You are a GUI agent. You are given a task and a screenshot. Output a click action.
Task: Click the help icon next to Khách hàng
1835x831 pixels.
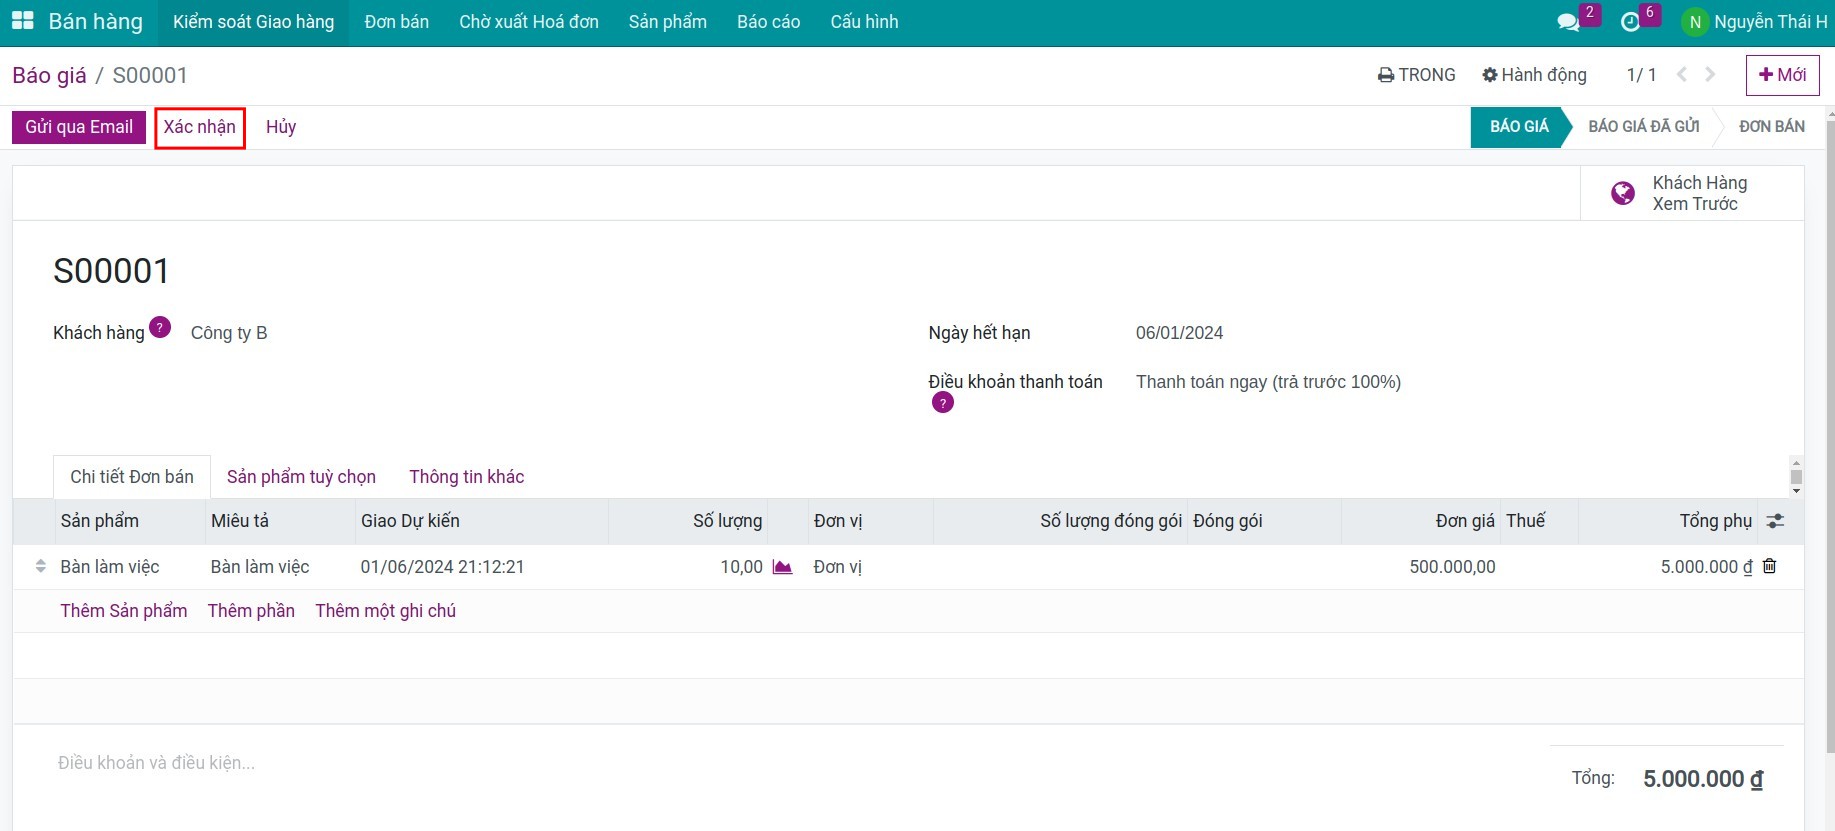click(160, 327)
